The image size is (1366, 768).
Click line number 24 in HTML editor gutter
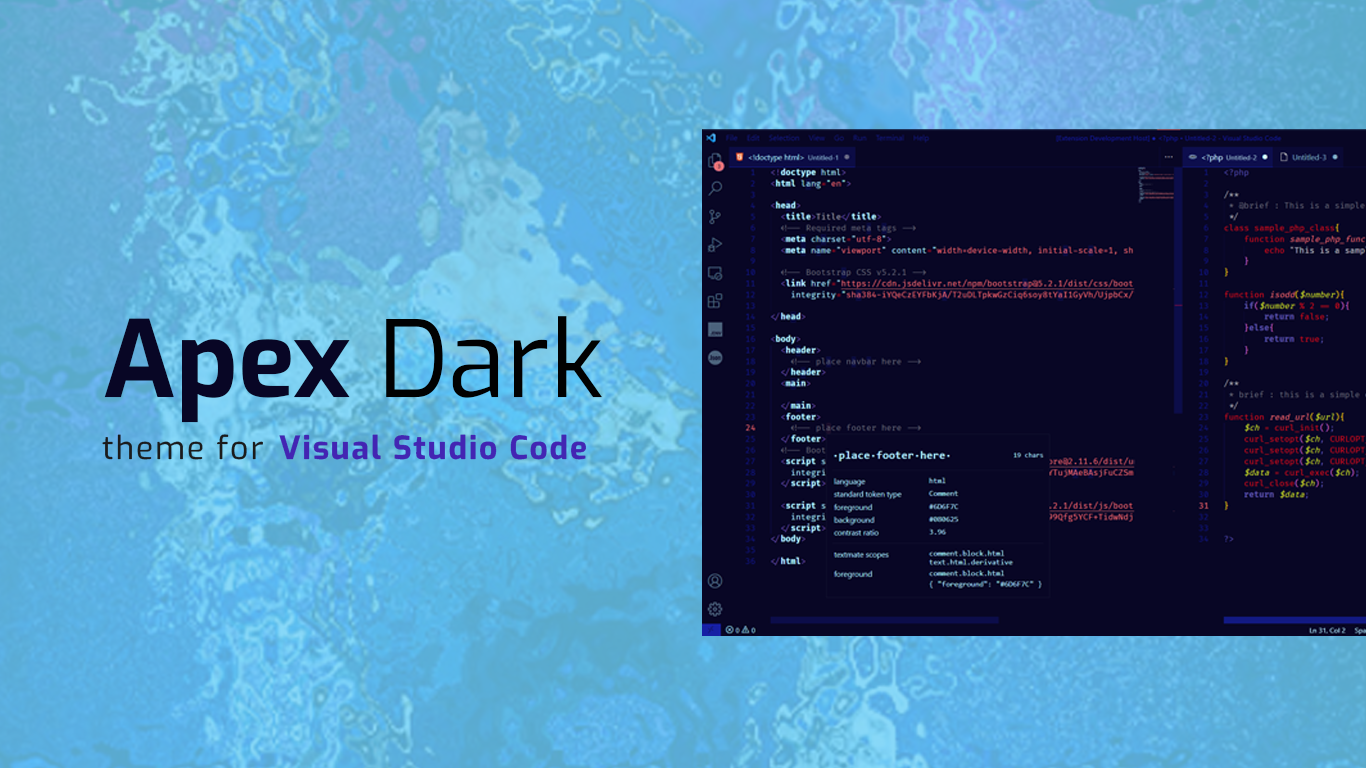click(750, 428)
